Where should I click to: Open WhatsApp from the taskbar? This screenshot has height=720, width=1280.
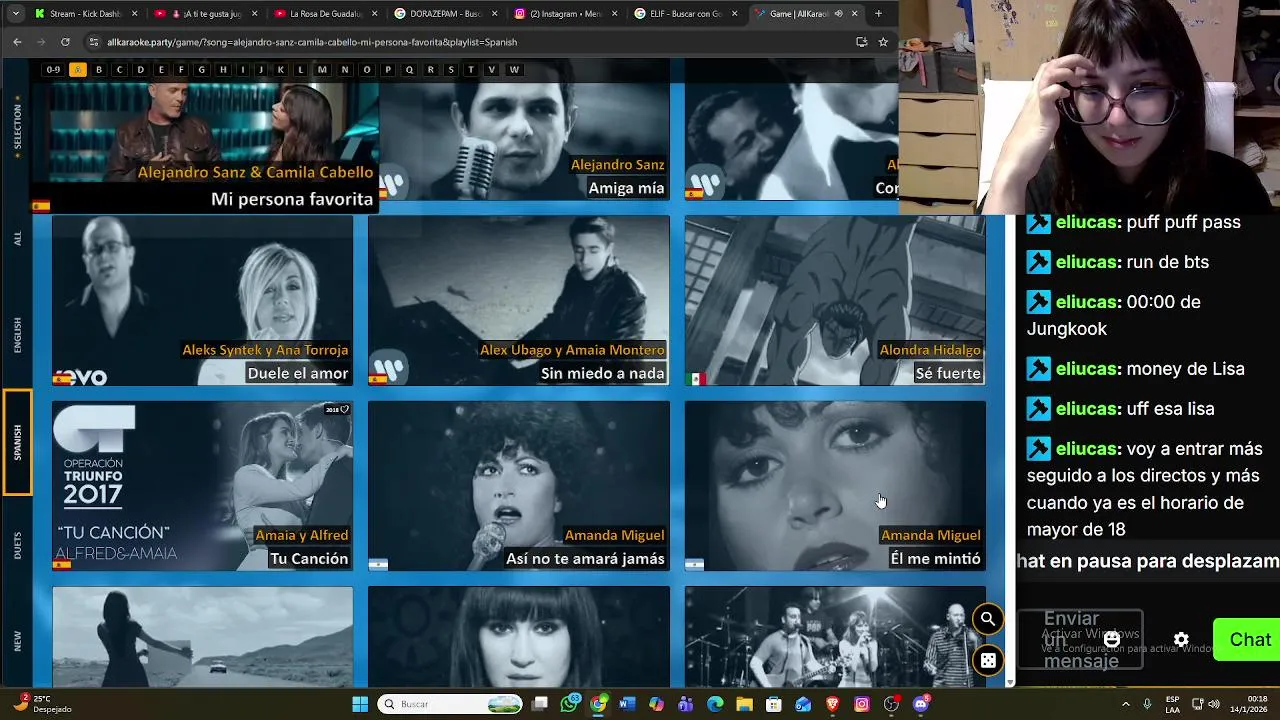point(569,704)
